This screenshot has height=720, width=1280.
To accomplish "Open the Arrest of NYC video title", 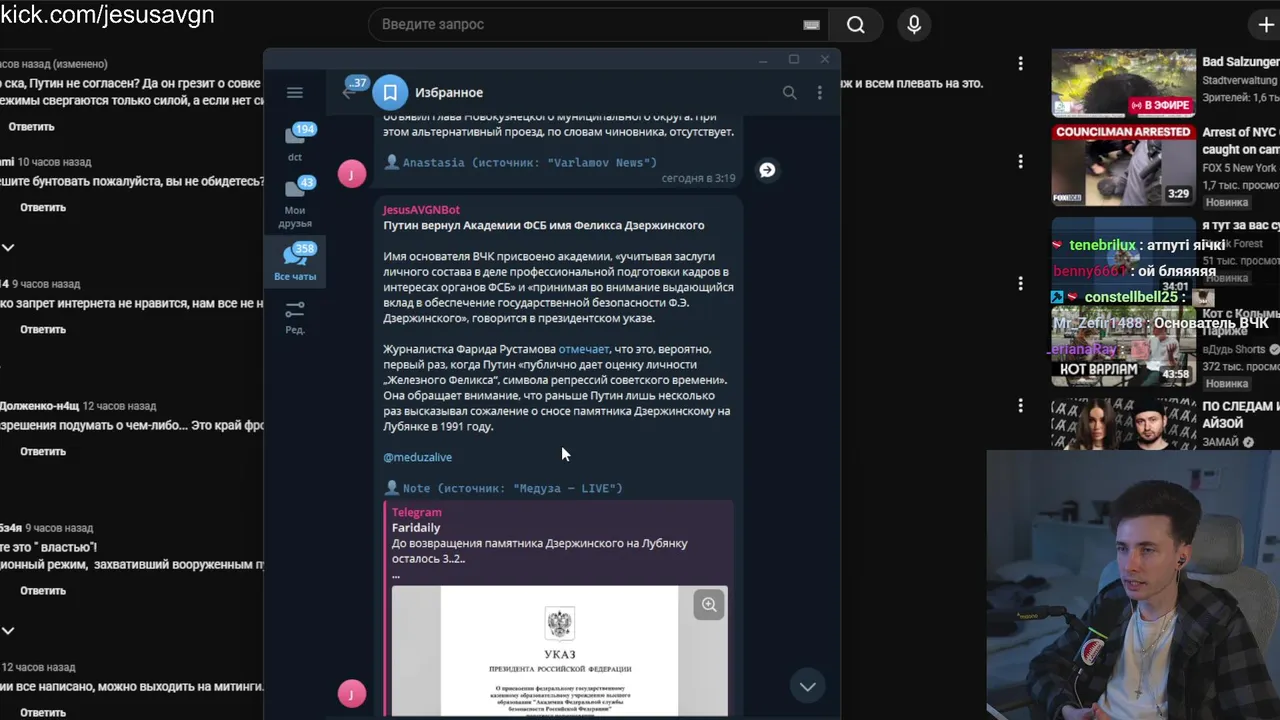I will point(1240,141).
